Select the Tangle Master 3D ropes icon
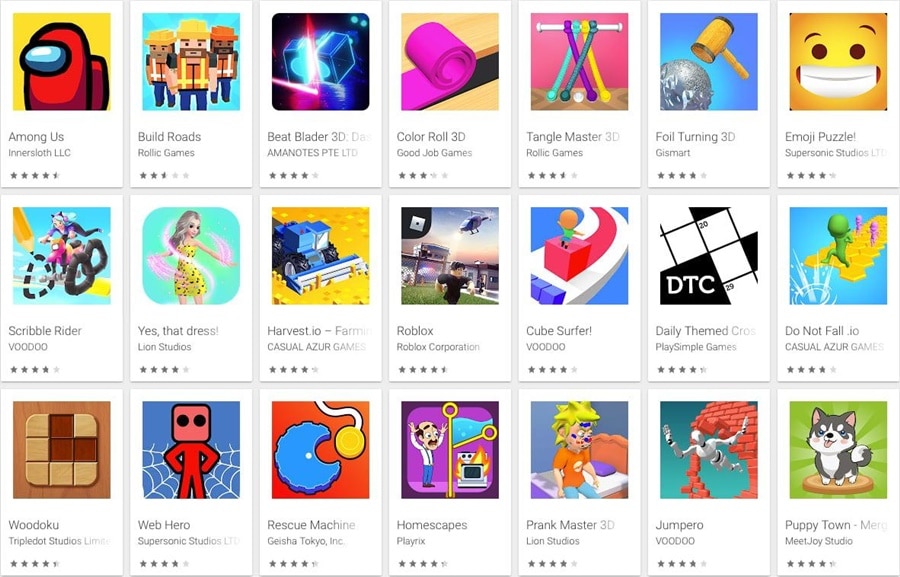The height and width of the screenshot is (577, 900). (x=579, y=61)
